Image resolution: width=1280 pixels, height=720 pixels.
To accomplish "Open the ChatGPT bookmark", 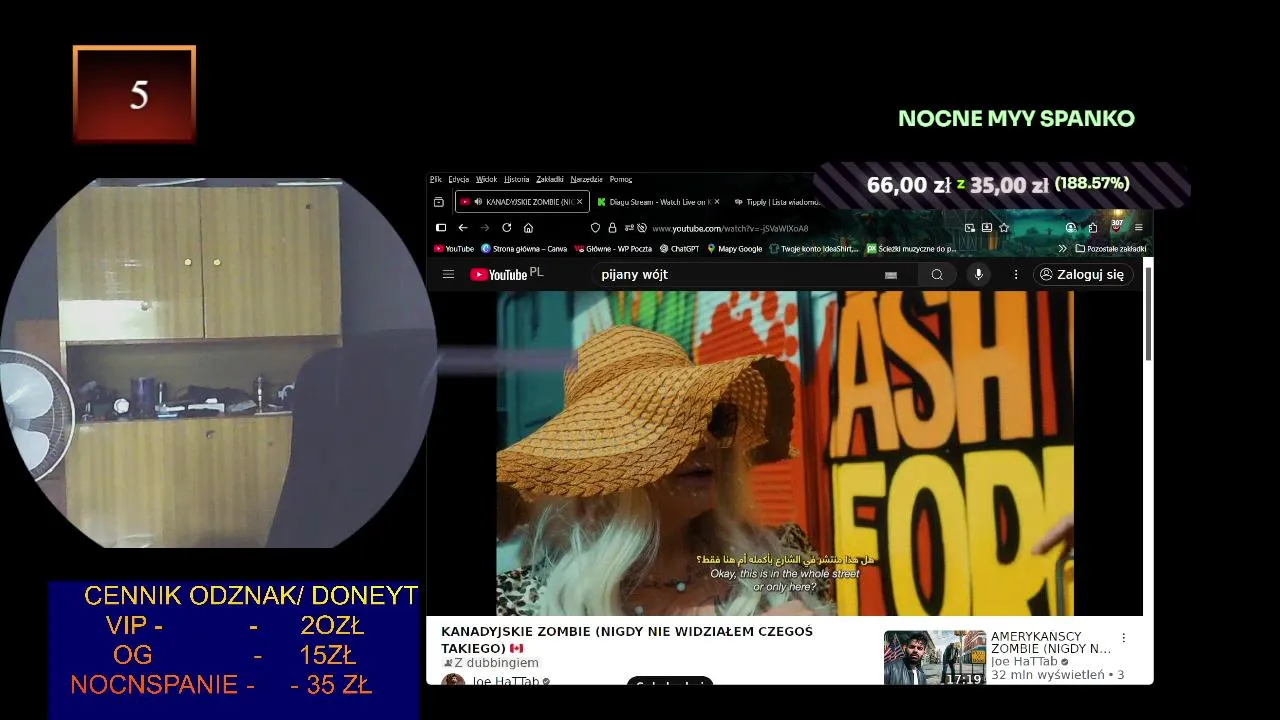I will click(x=679, y=249).
